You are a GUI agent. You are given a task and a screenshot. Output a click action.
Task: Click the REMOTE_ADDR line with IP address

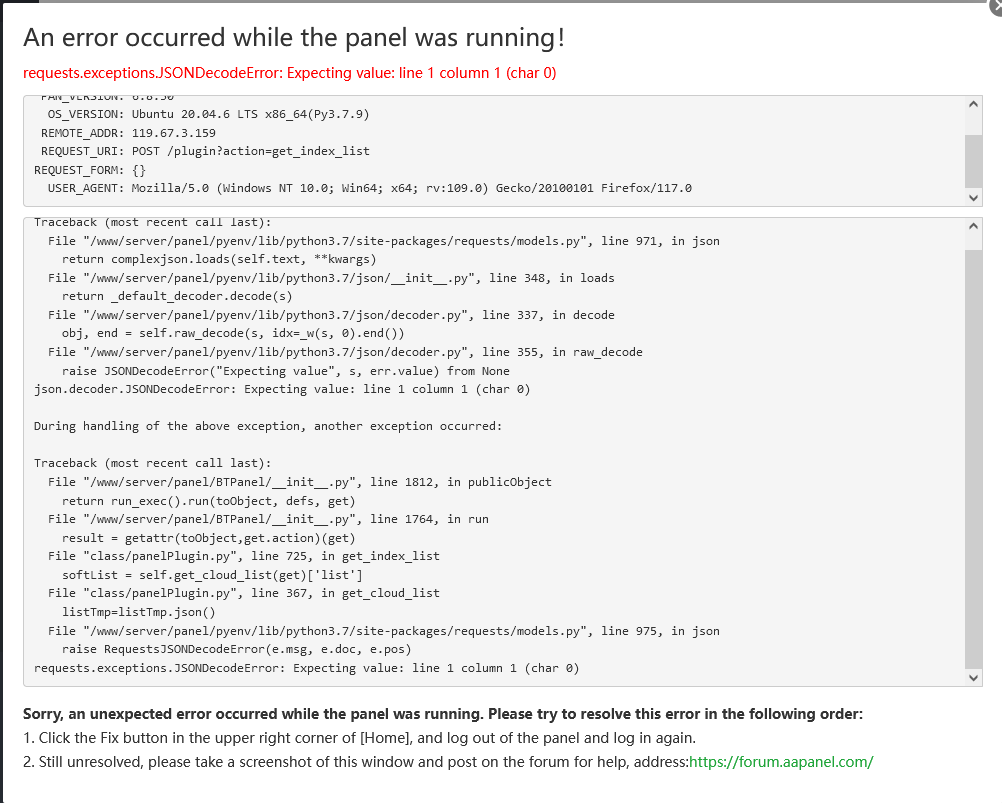click(x=128, y=133)
